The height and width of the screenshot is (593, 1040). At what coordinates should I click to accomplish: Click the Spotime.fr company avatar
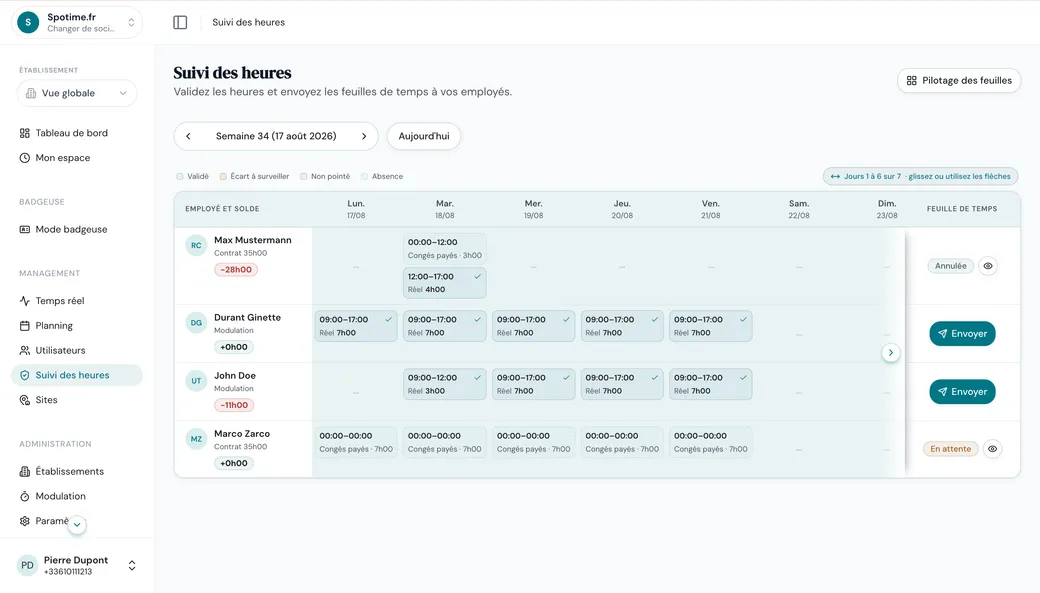point(28,23)
